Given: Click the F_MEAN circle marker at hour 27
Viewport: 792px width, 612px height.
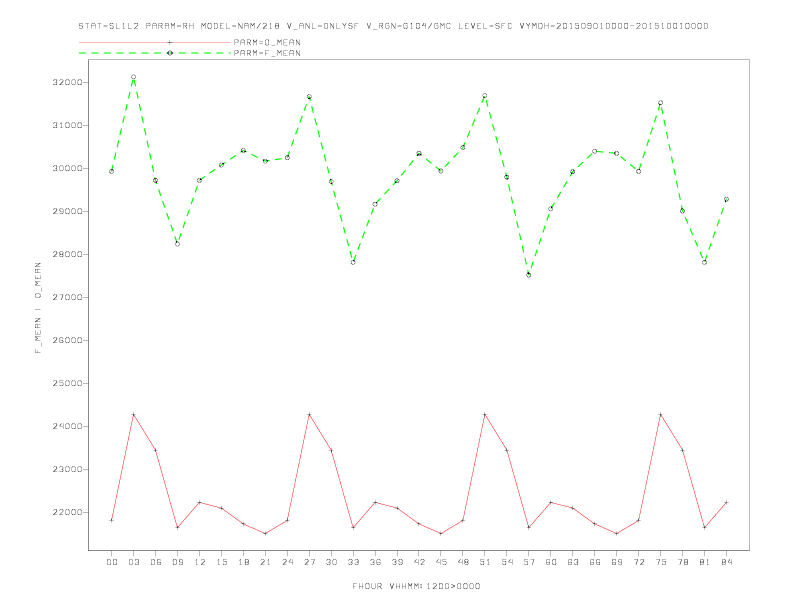Looking at the screenshot, I should click(309, 96).
